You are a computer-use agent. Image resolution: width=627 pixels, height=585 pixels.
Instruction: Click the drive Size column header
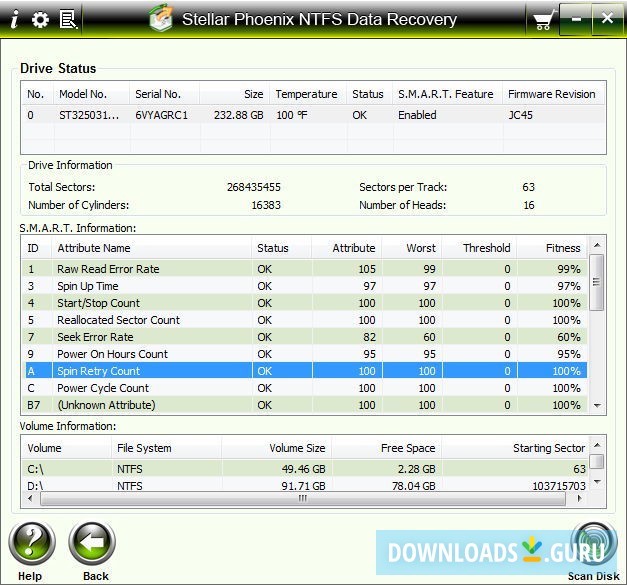pos(235,94)
